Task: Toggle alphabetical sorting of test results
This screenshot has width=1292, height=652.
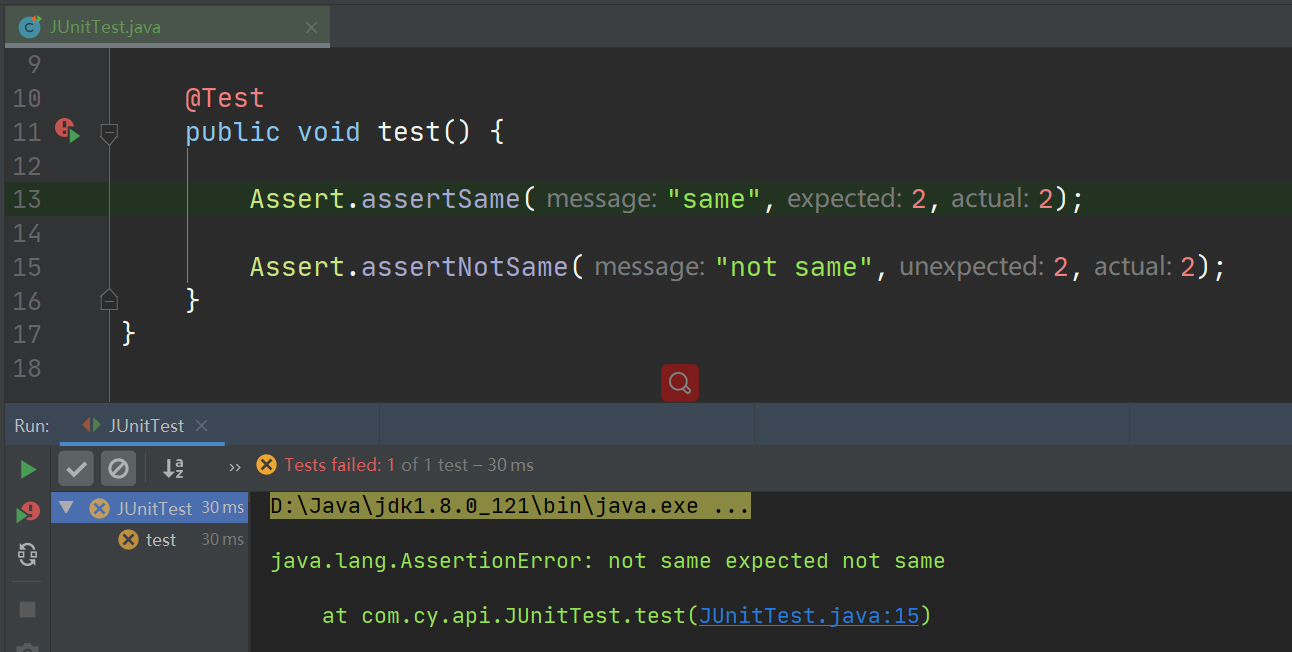Action: [x=172, y=468]
